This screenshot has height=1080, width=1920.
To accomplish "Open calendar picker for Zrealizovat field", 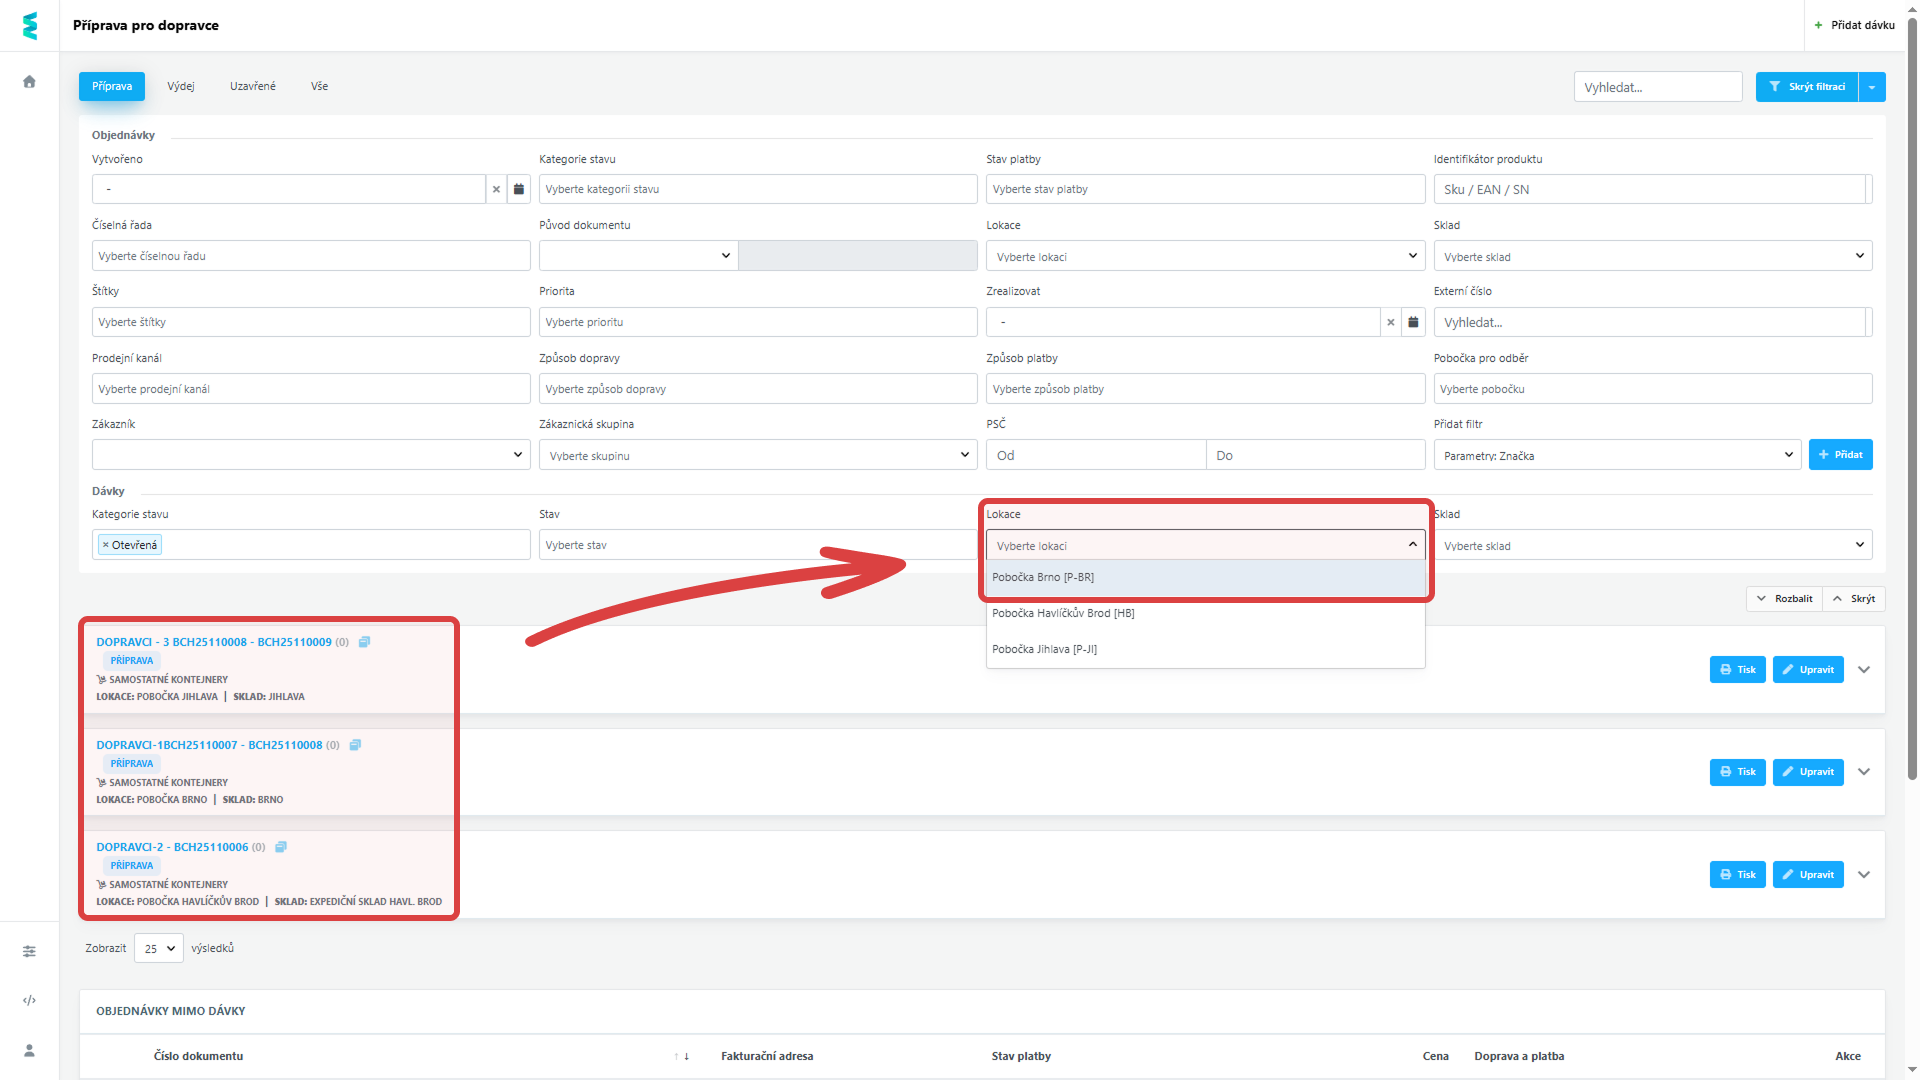I will click(x=1413, y=322).
